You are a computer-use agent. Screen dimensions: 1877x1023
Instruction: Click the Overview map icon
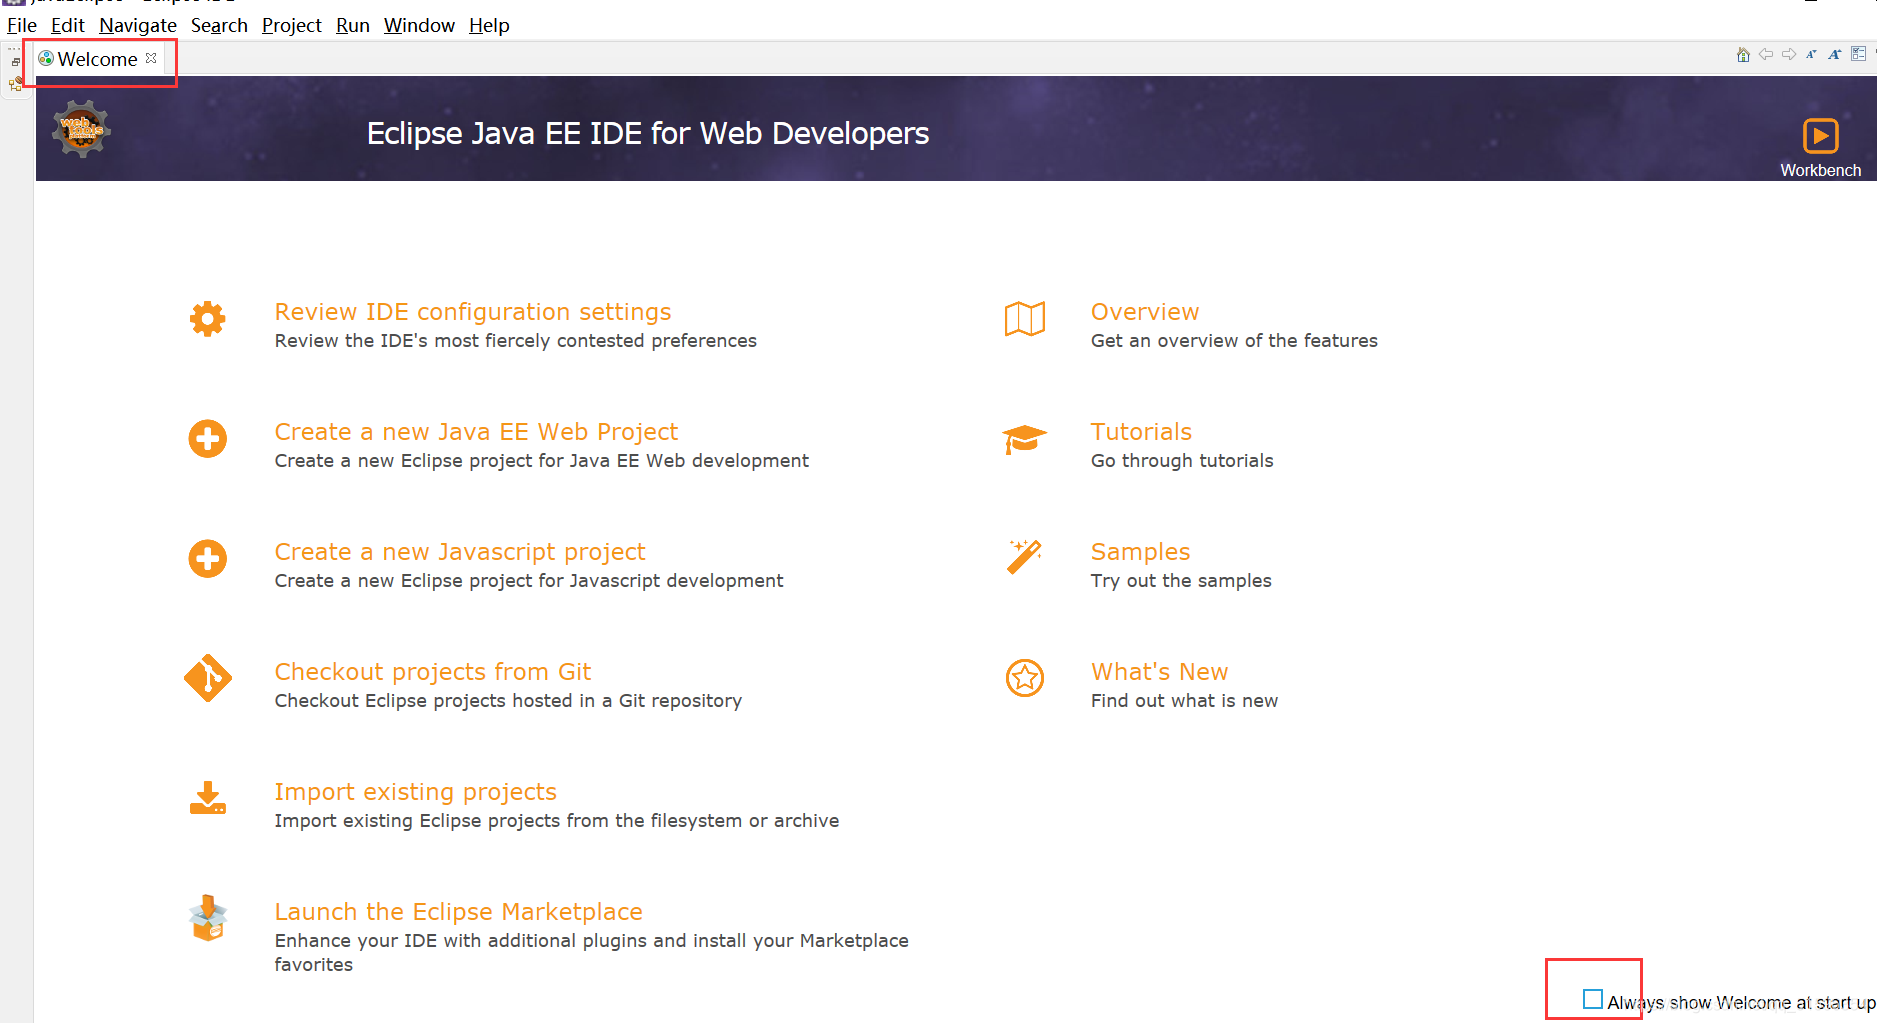tap(1025, 319)
